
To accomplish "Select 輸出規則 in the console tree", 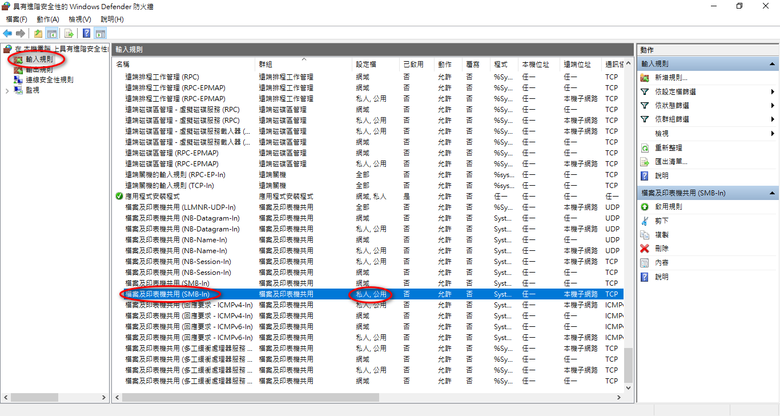I will (39, 70).
